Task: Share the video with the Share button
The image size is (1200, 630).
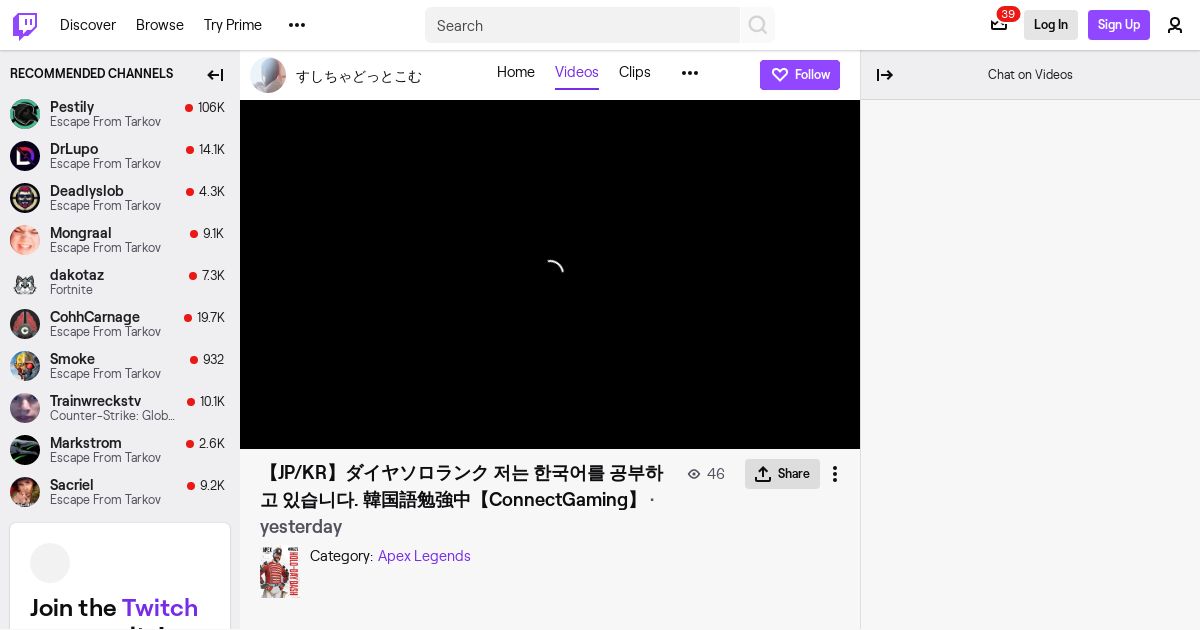Action: tap(782, 474)
